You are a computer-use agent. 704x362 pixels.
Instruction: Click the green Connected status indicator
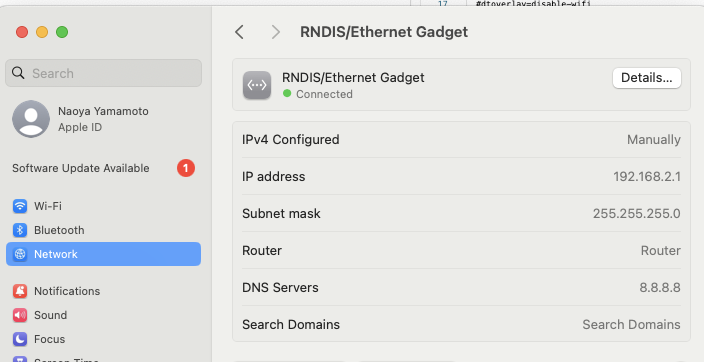pyautogui.click(x=287, y=93)
